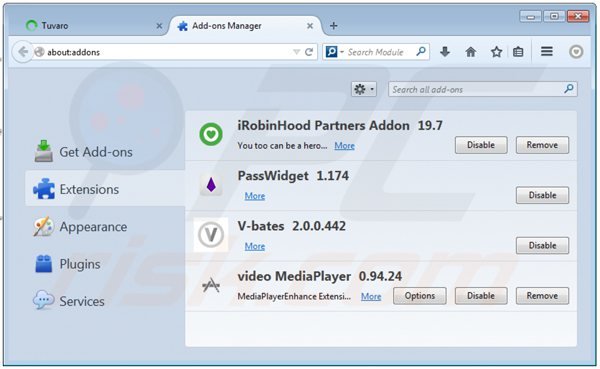Click the Plugins blue brick icon

(44, 264)
